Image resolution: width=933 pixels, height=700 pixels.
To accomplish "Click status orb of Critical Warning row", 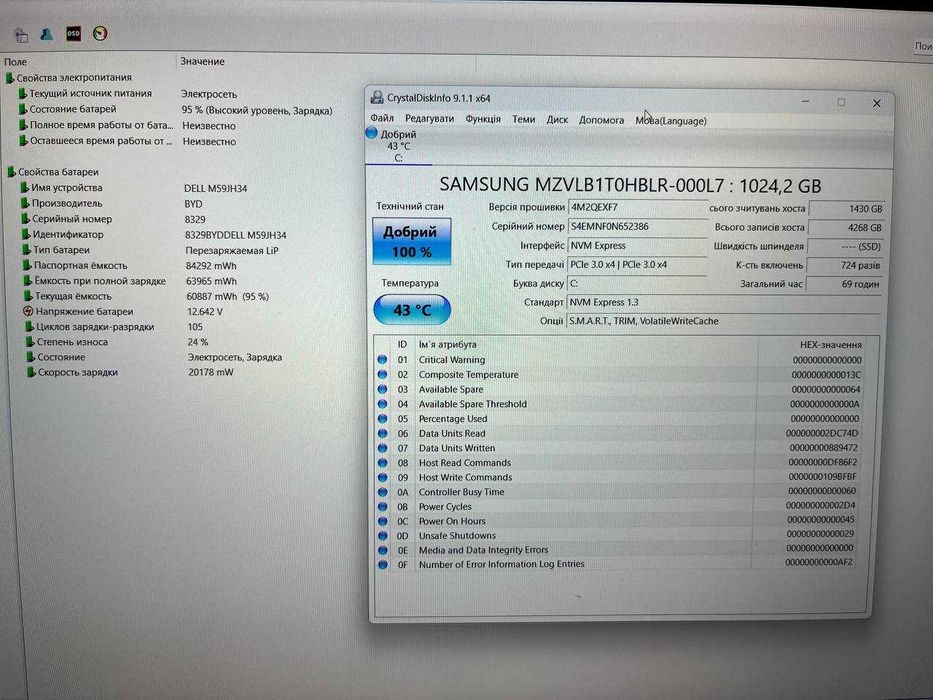I will [382, 360].
